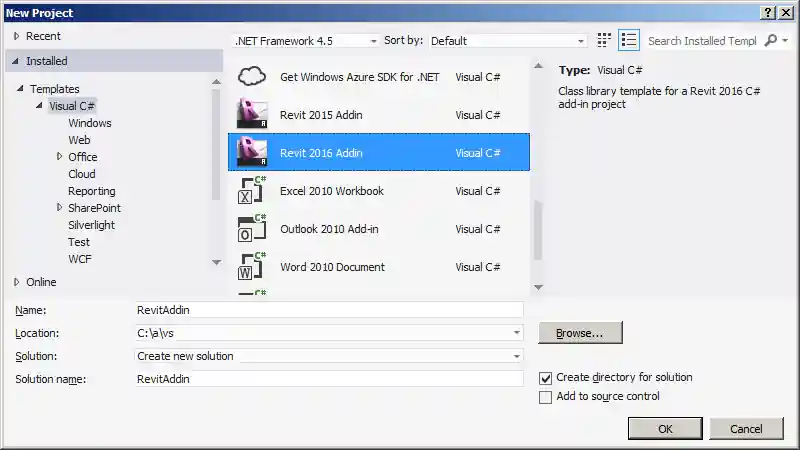Open the Sort by dropdown
This screenshot has width=800, height=450.
[x=507, y=41]
